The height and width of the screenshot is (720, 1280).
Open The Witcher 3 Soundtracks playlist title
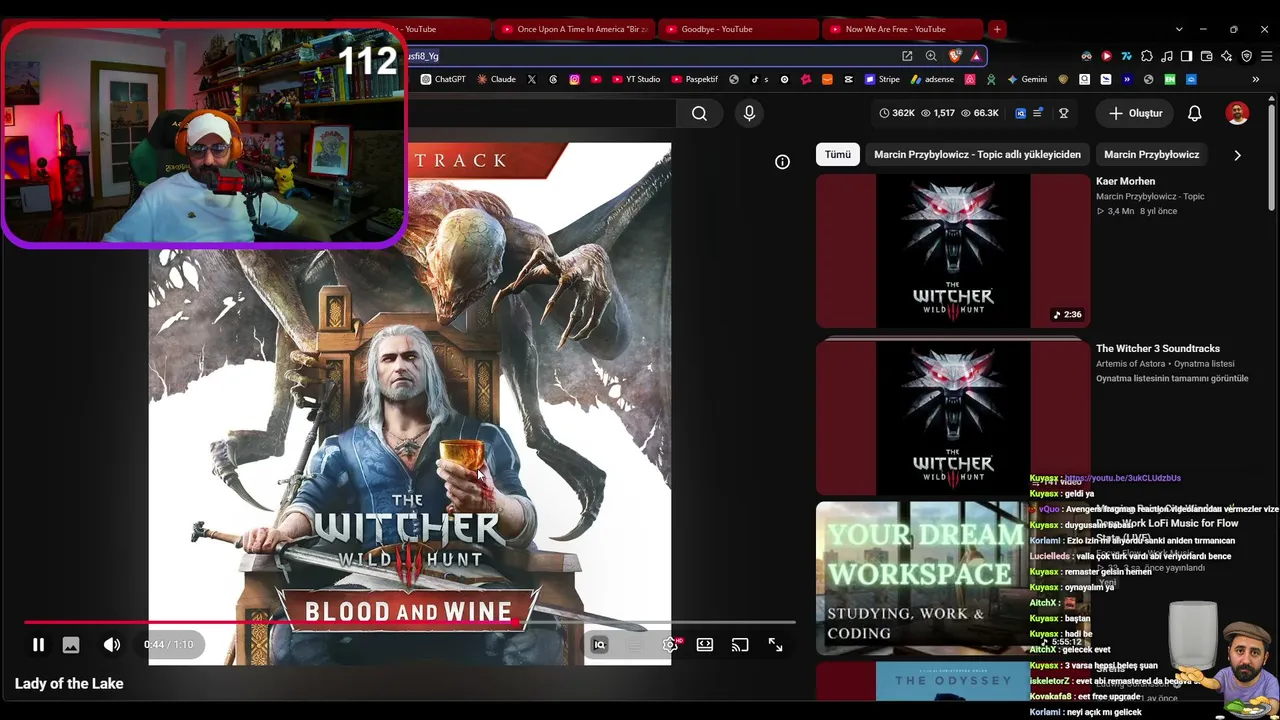(x=1157, y=348)
